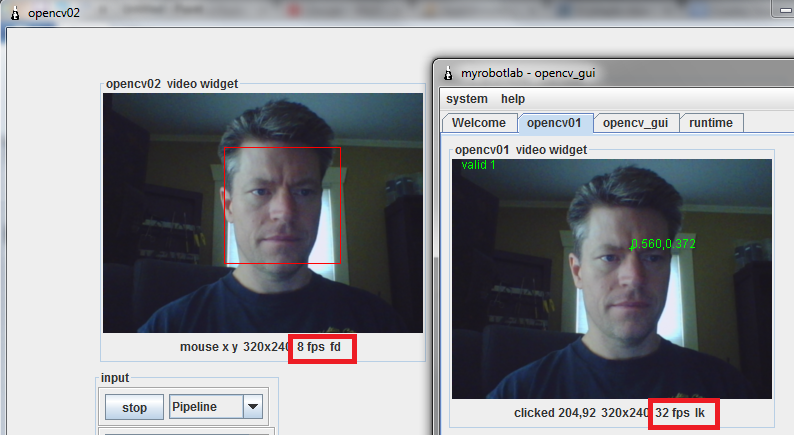Screen dimensions: 794x435
Task: Click the 'opencv02 video widget' panel title
Action: 172,84
